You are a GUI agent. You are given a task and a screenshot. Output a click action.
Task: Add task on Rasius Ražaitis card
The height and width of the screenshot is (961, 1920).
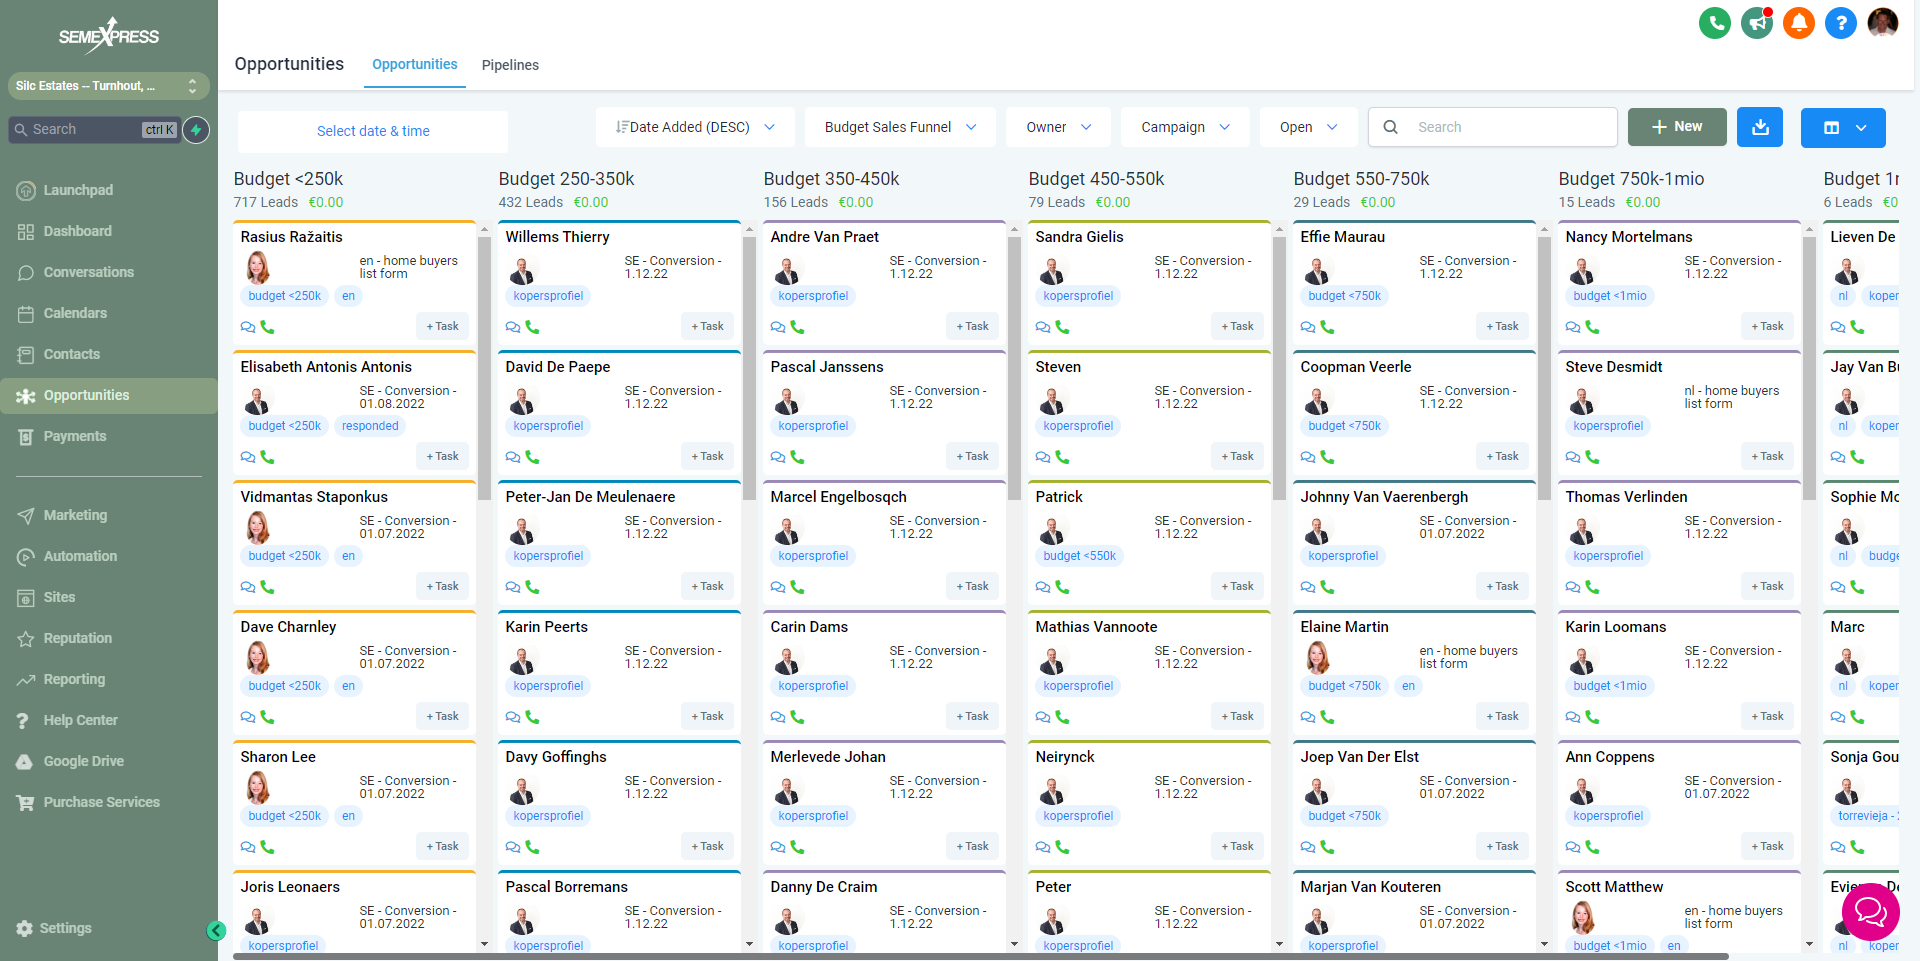click(442, 326)
